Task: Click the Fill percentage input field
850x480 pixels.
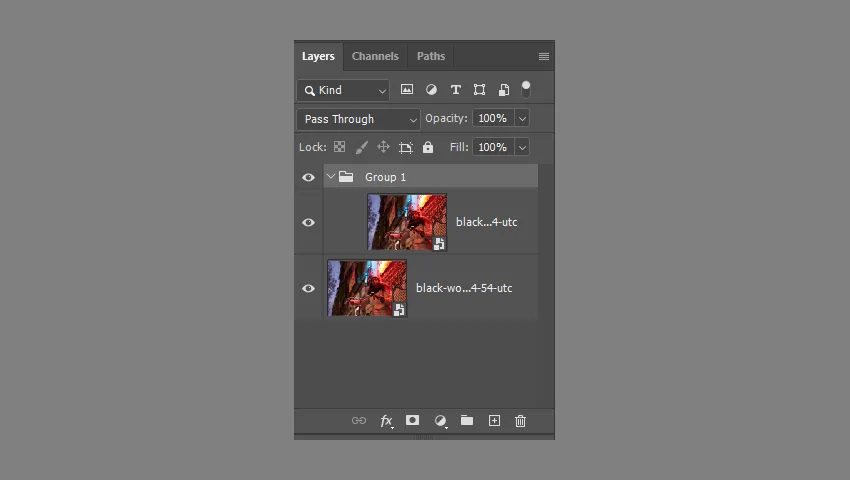Action: click(x=492, y=147)
